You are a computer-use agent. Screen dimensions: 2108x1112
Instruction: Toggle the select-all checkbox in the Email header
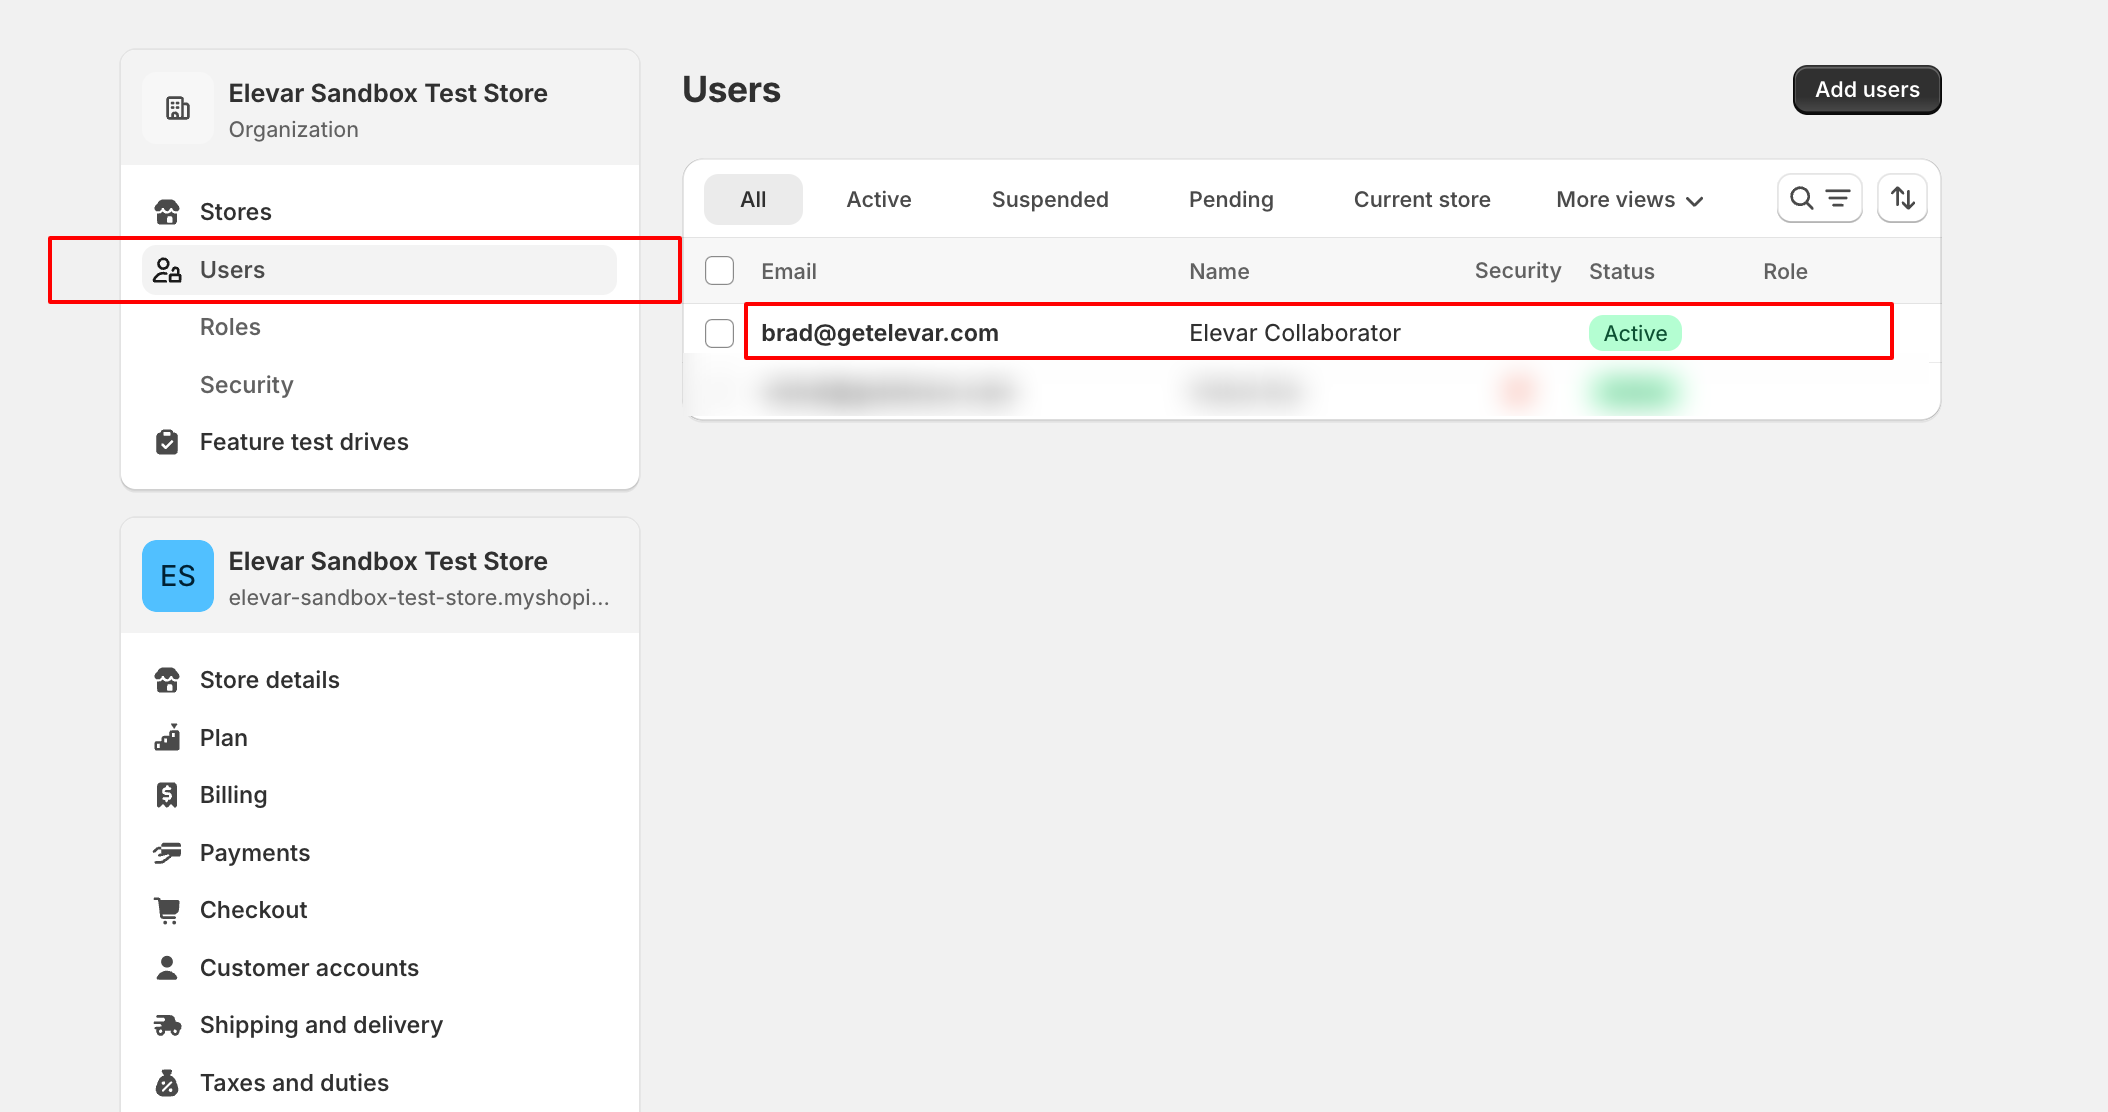[719, 270]
